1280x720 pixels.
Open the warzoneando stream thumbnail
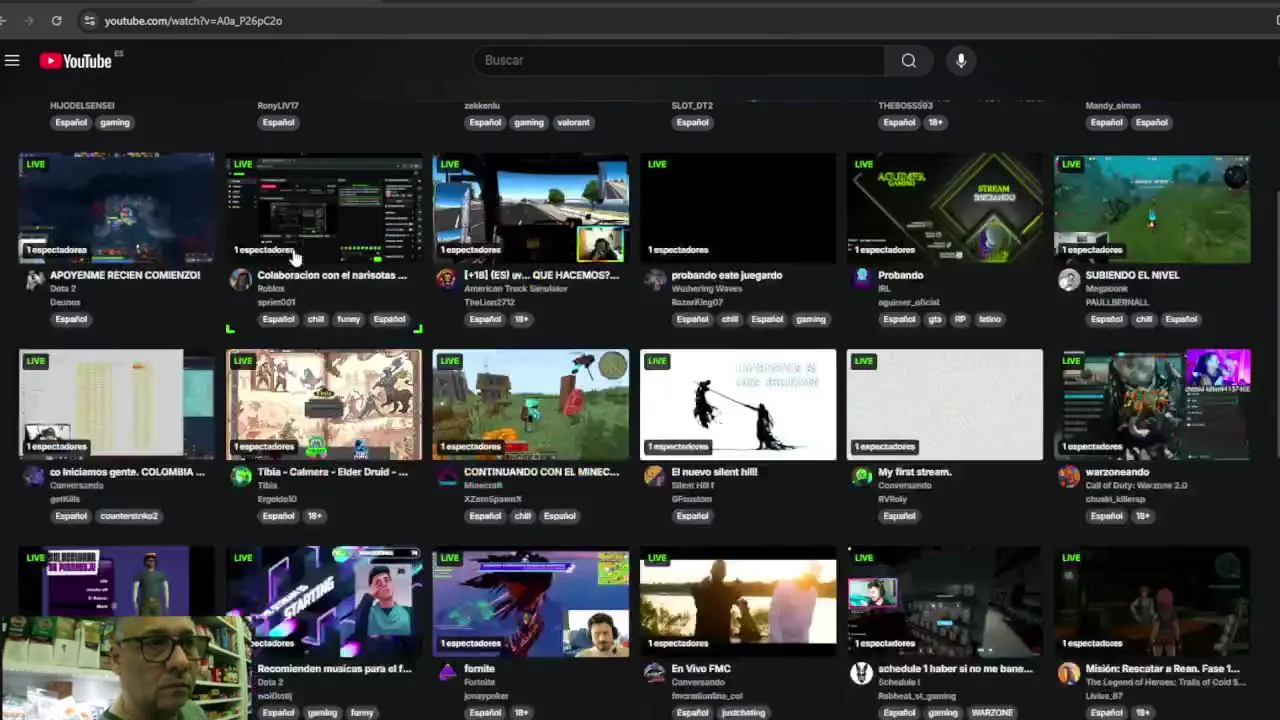(1152, 405)
